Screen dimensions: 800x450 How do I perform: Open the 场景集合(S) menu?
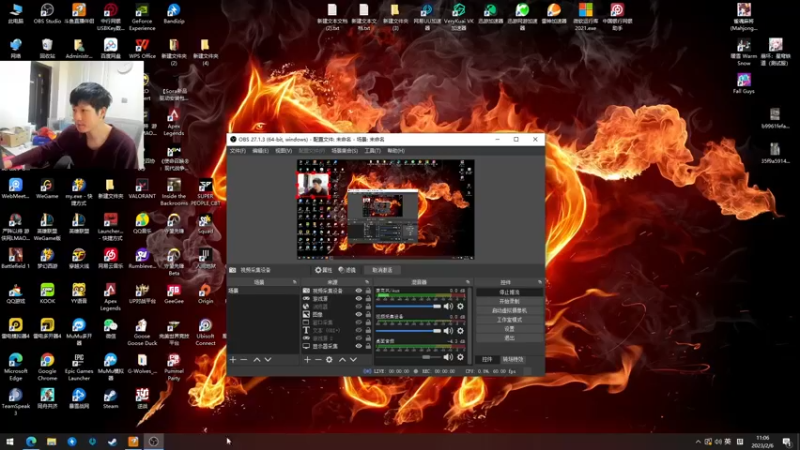click(x=344, y=151)
